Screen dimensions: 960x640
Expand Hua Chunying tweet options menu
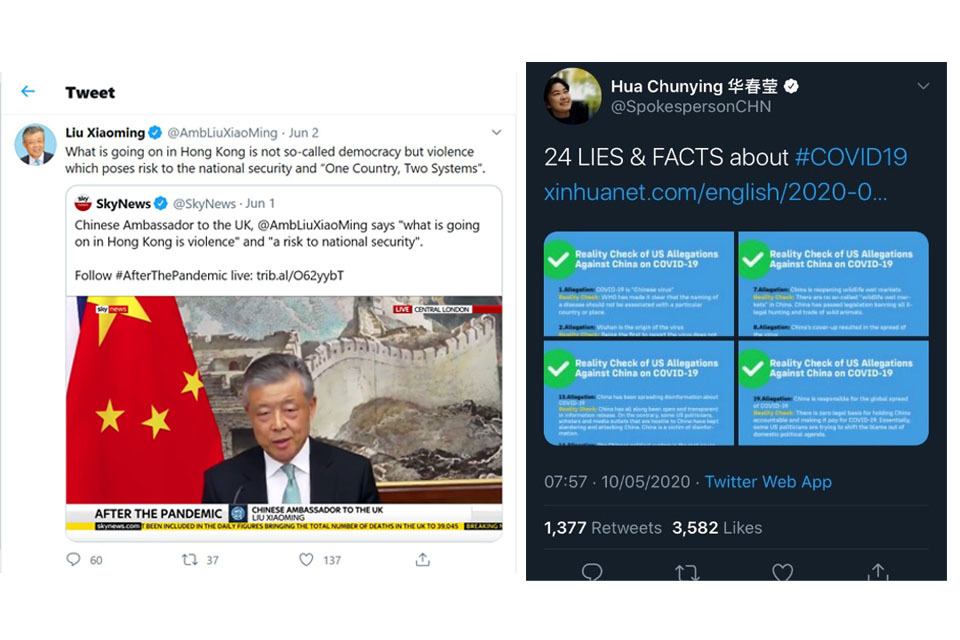923,86
